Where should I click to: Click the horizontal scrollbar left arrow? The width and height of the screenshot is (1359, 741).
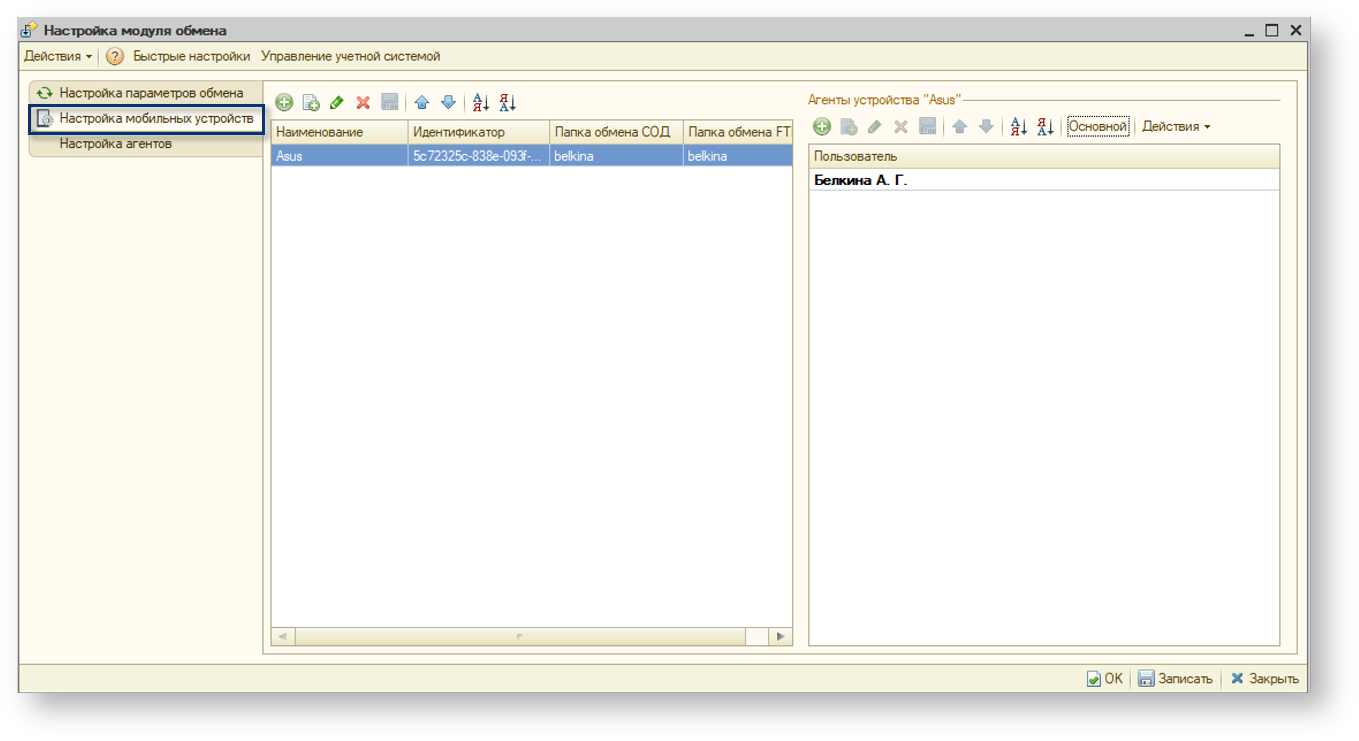point(283,637)
